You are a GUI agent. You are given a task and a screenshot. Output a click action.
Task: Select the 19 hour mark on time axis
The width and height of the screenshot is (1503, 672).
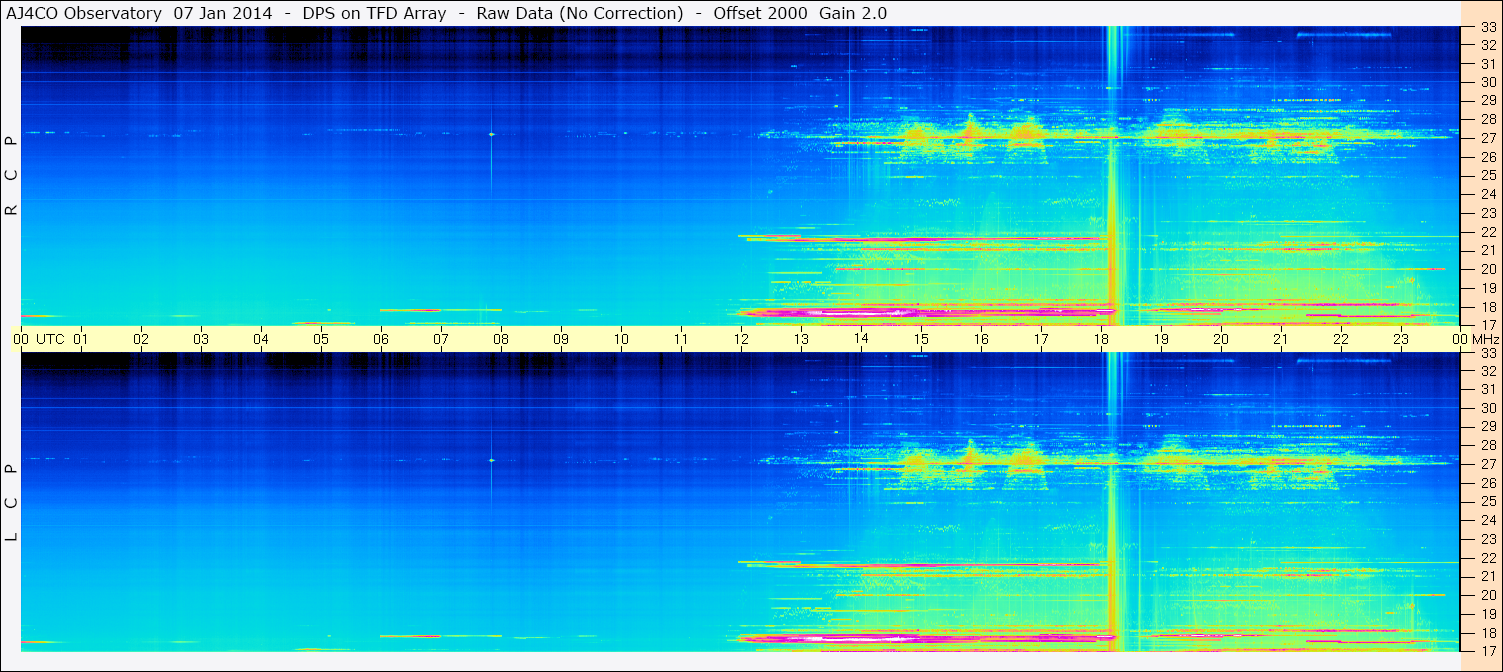1161,339
